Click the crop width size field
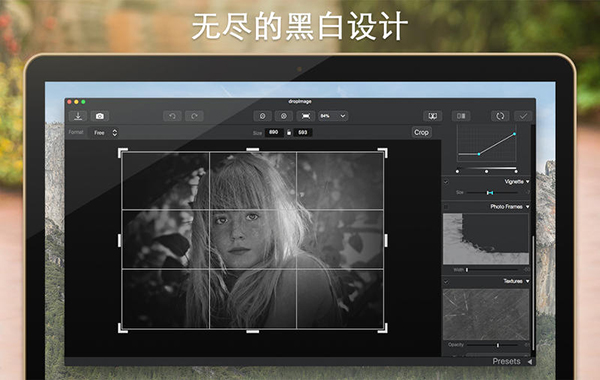This screenshot has width=600, height=380. point(274,132)
